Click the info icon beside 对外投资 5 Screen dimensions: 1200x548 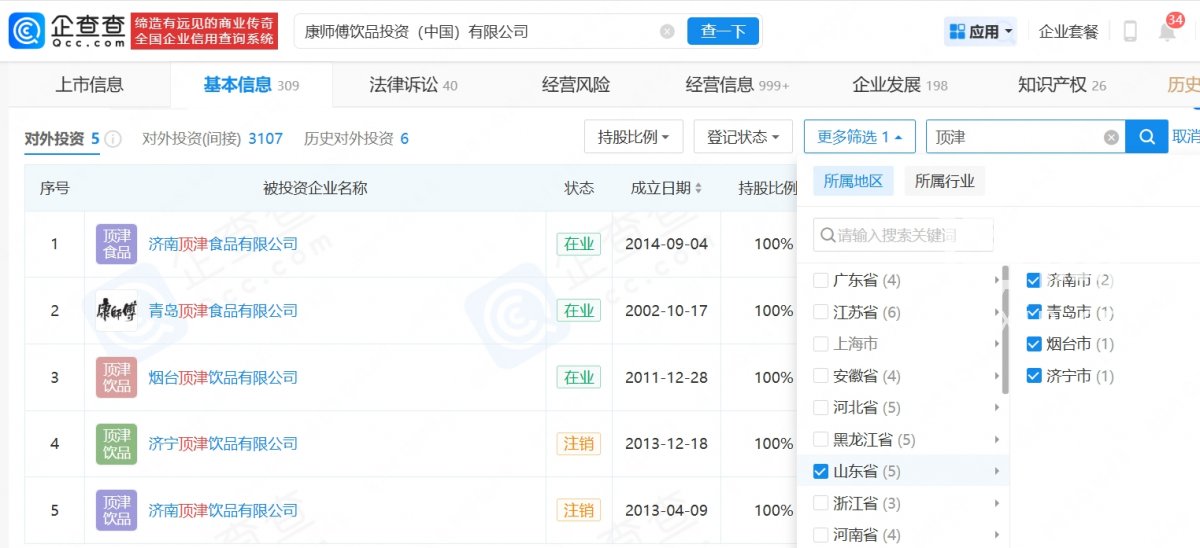113,139
